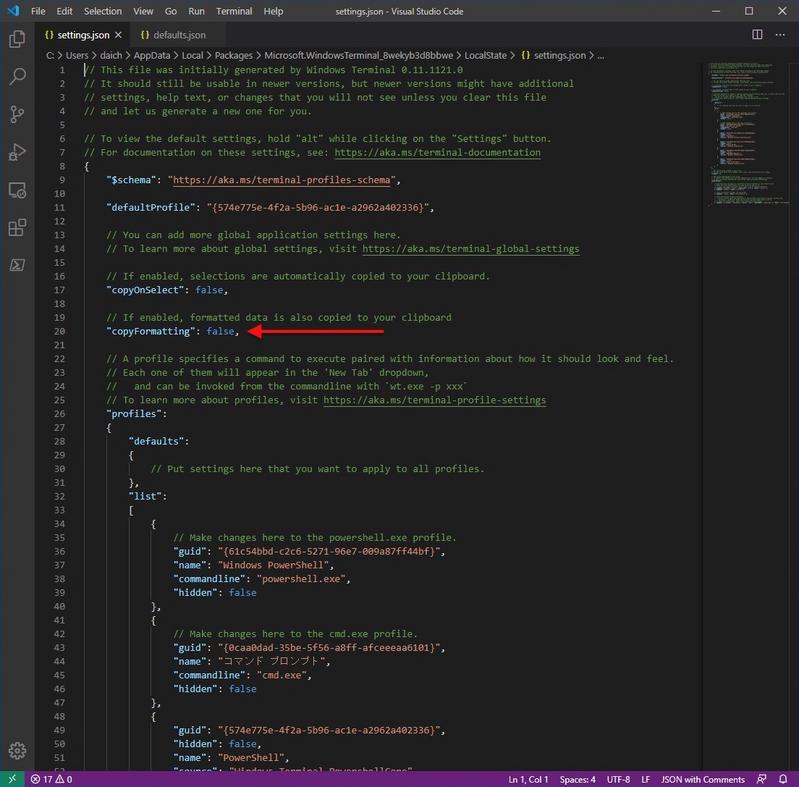Screen dimensions: 799x787
Task: Click the remote window indicator in status bar
Action: click(x=12, y=779)
